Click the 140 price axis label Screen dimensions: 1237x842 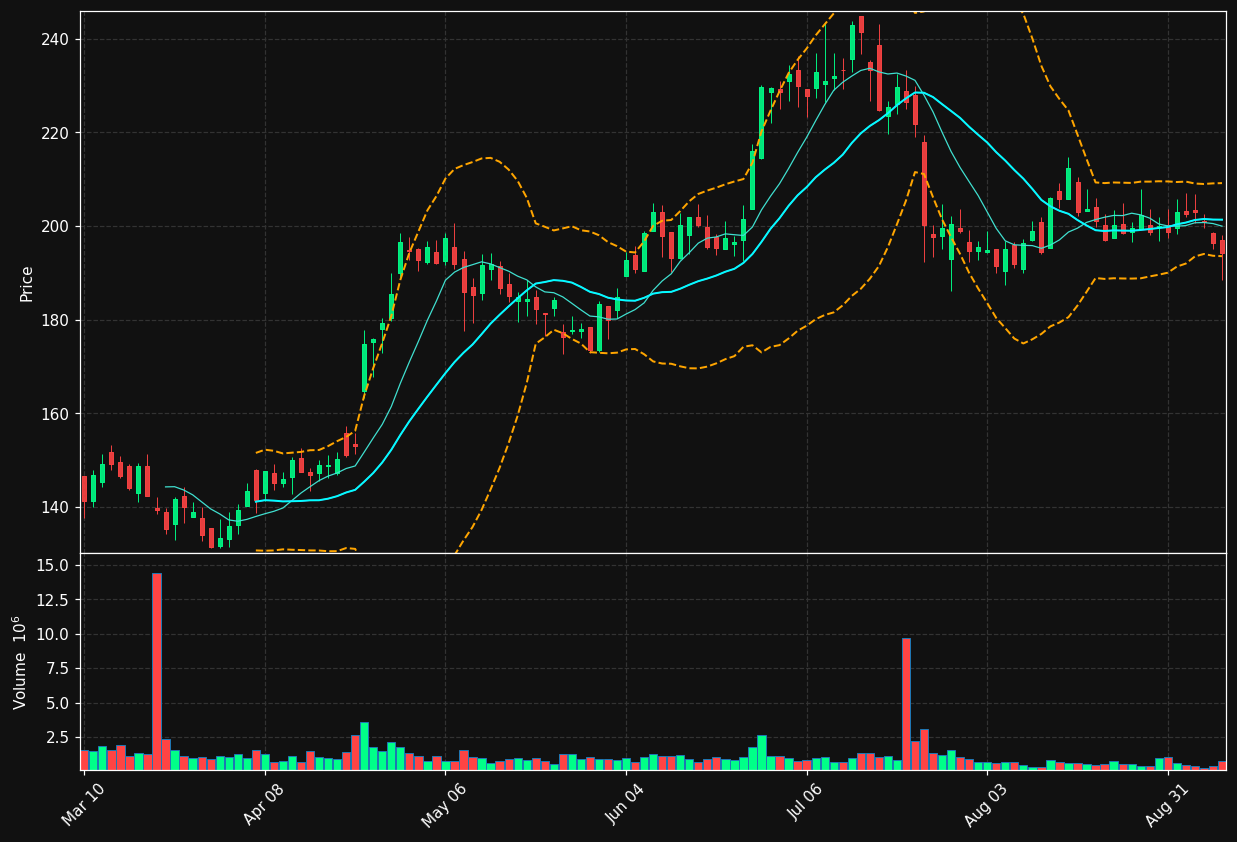pyautogui.click(x=55, y=508)
